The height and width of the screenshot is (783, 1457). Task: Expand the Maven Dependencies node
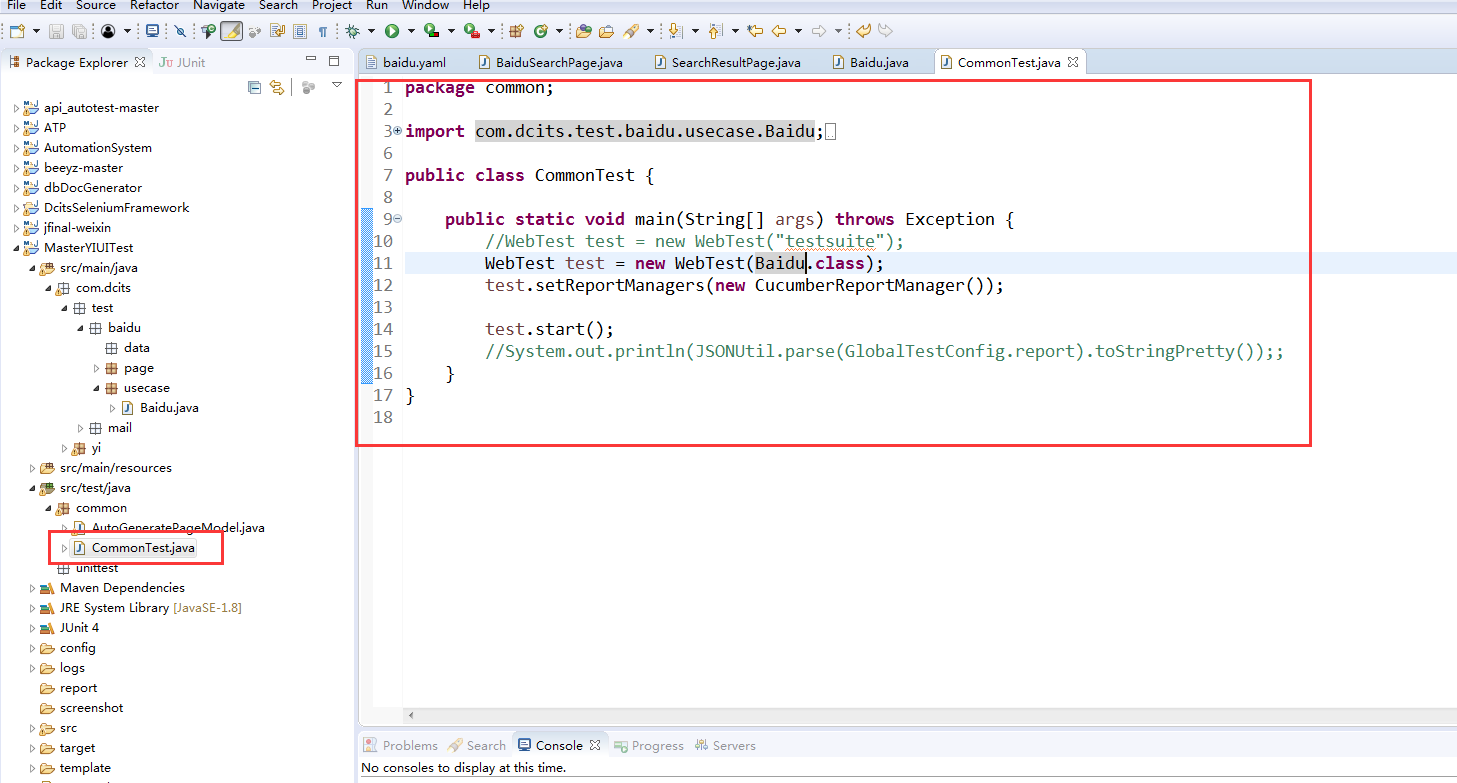(32, 588)
